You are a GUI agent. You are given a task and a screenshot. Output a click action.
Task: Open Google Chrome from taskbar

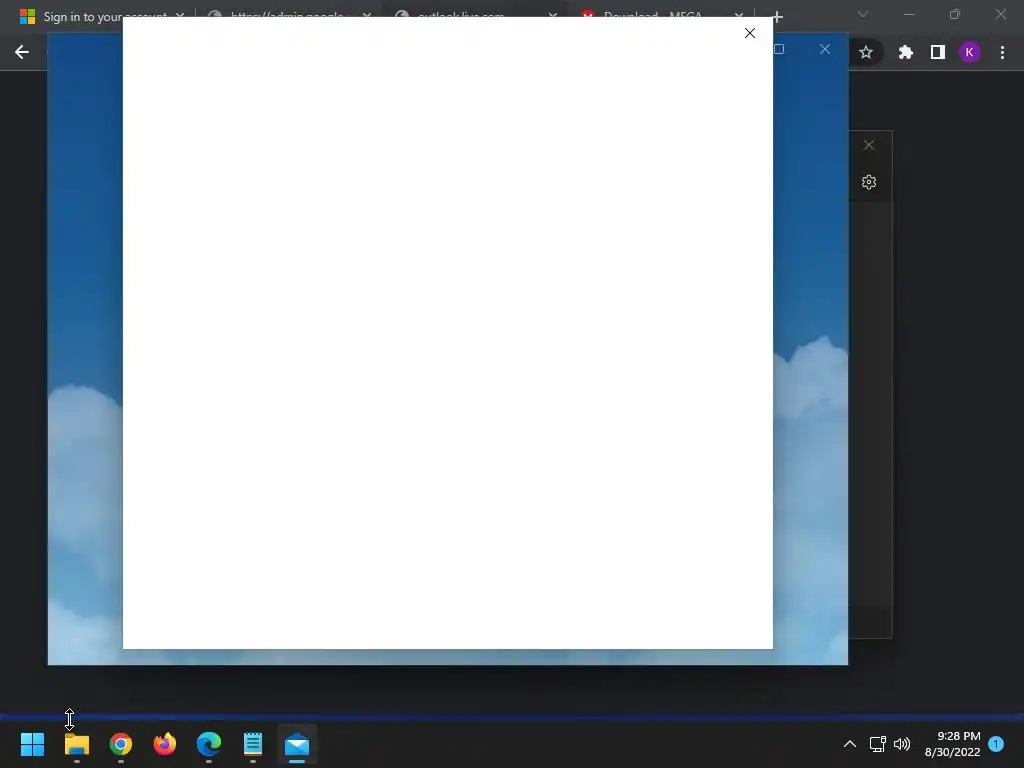(121, 744)
